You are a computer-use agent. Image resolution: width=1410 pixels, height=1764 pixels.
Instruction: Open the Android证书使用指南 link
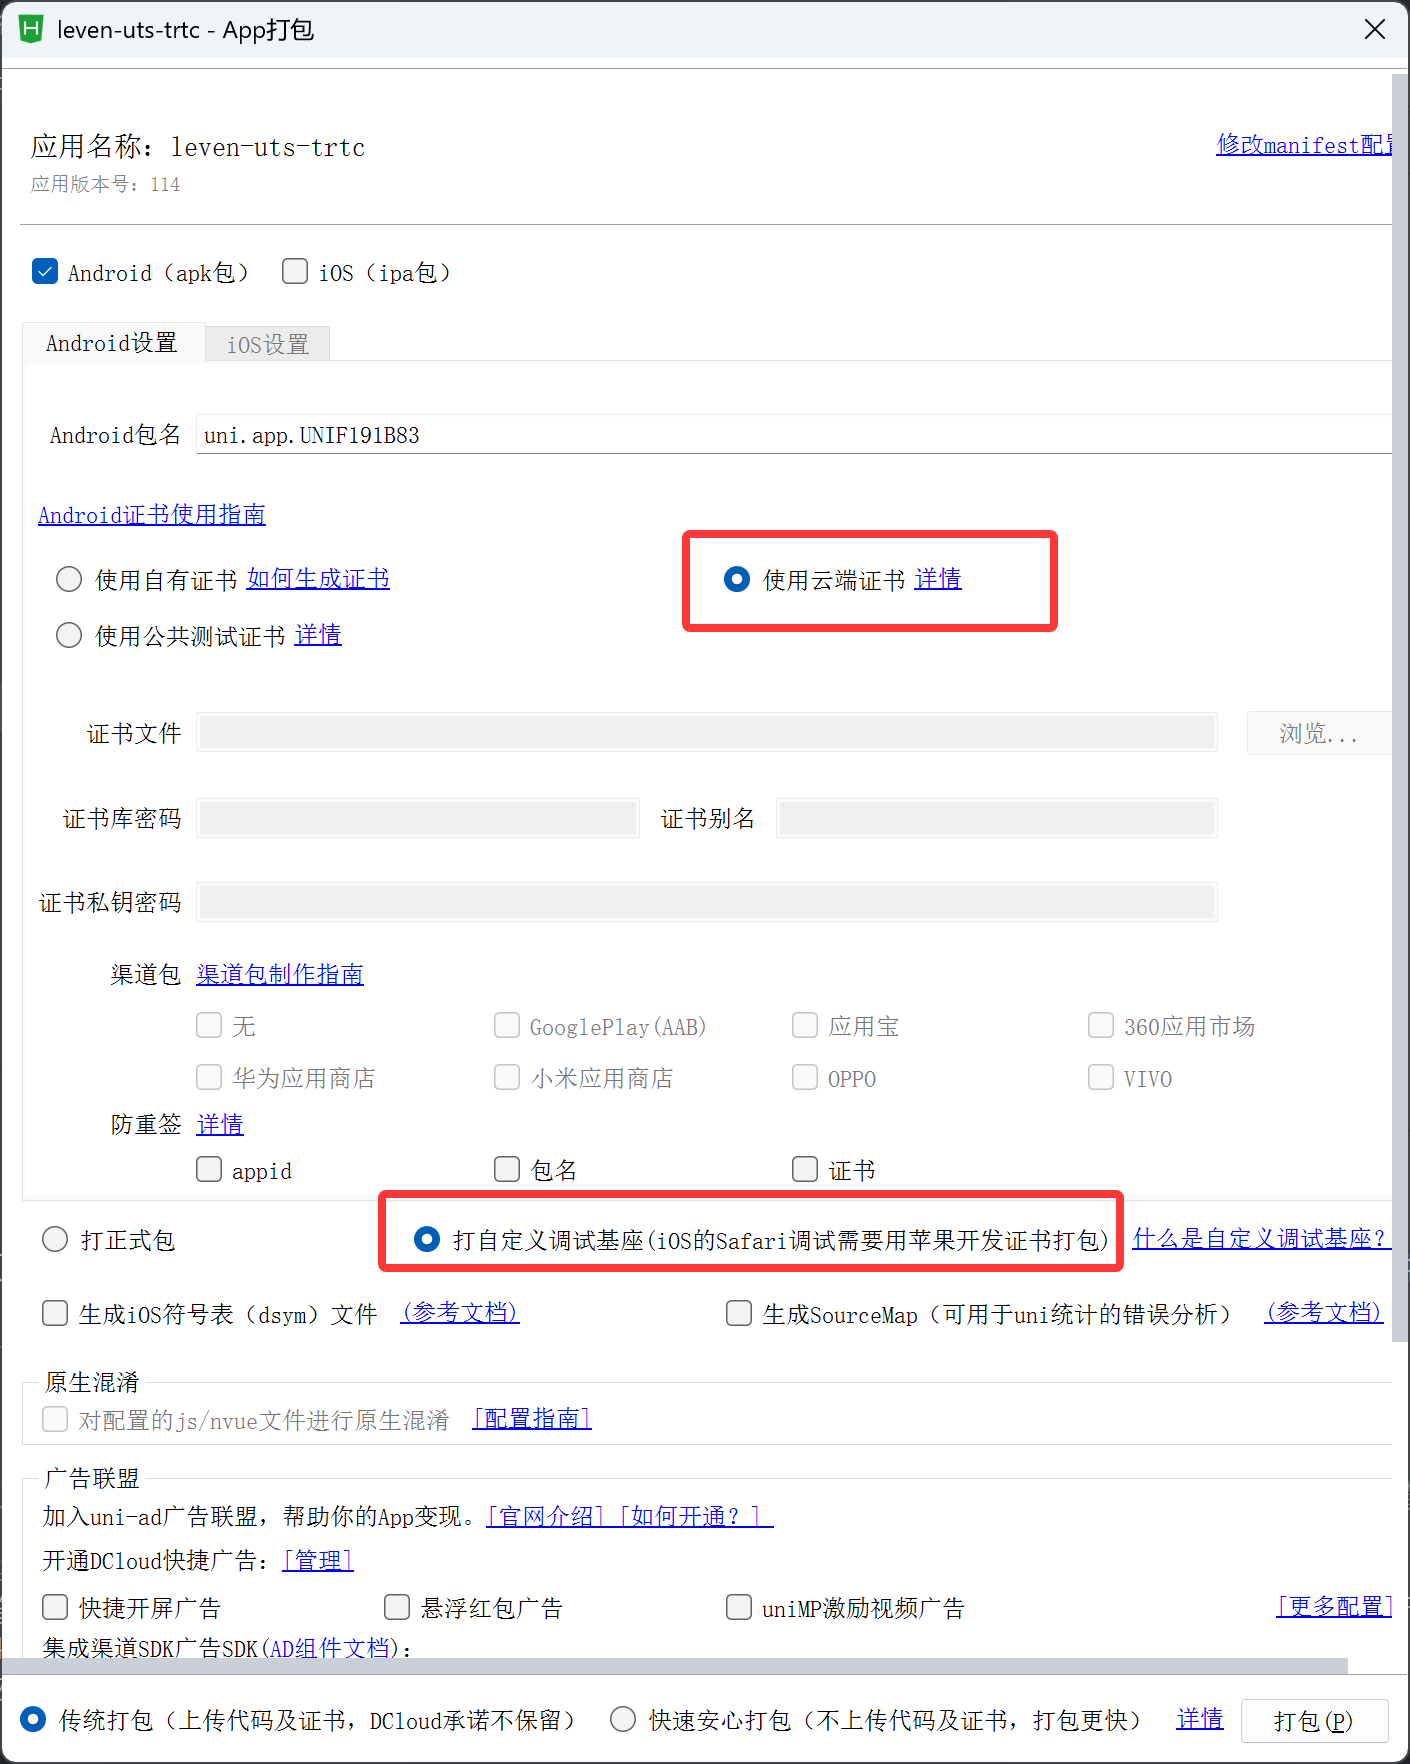point(152,515)
